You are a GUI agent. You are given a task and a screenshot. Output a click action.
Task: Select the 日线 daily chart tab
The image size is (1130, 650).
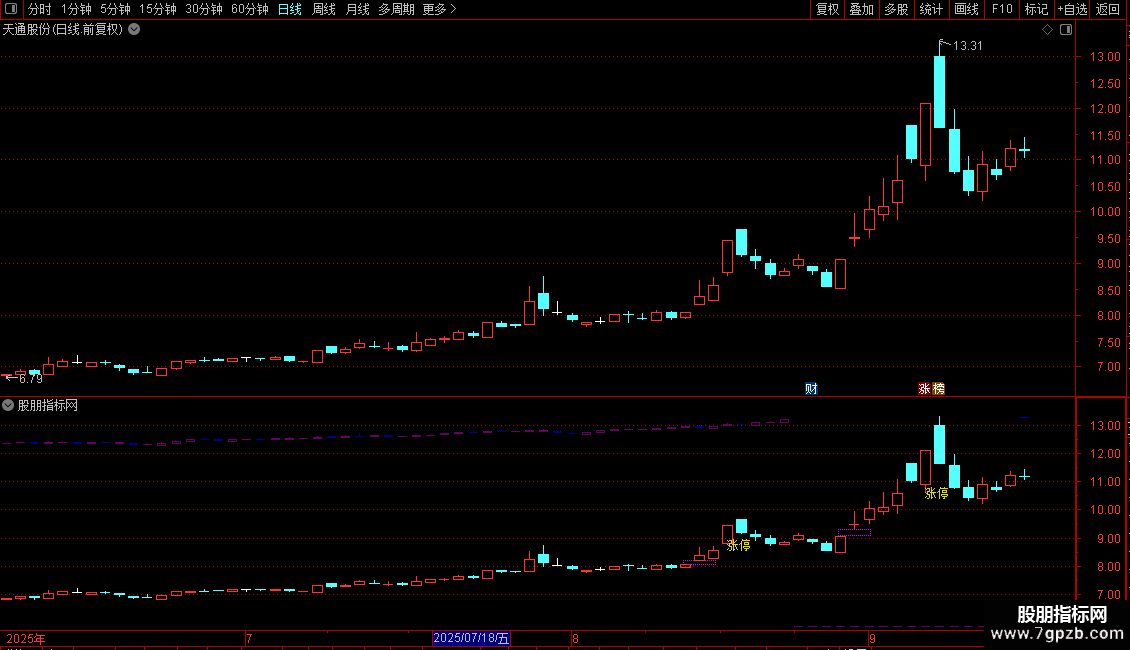pyautogui.click(x=290, y=9)
